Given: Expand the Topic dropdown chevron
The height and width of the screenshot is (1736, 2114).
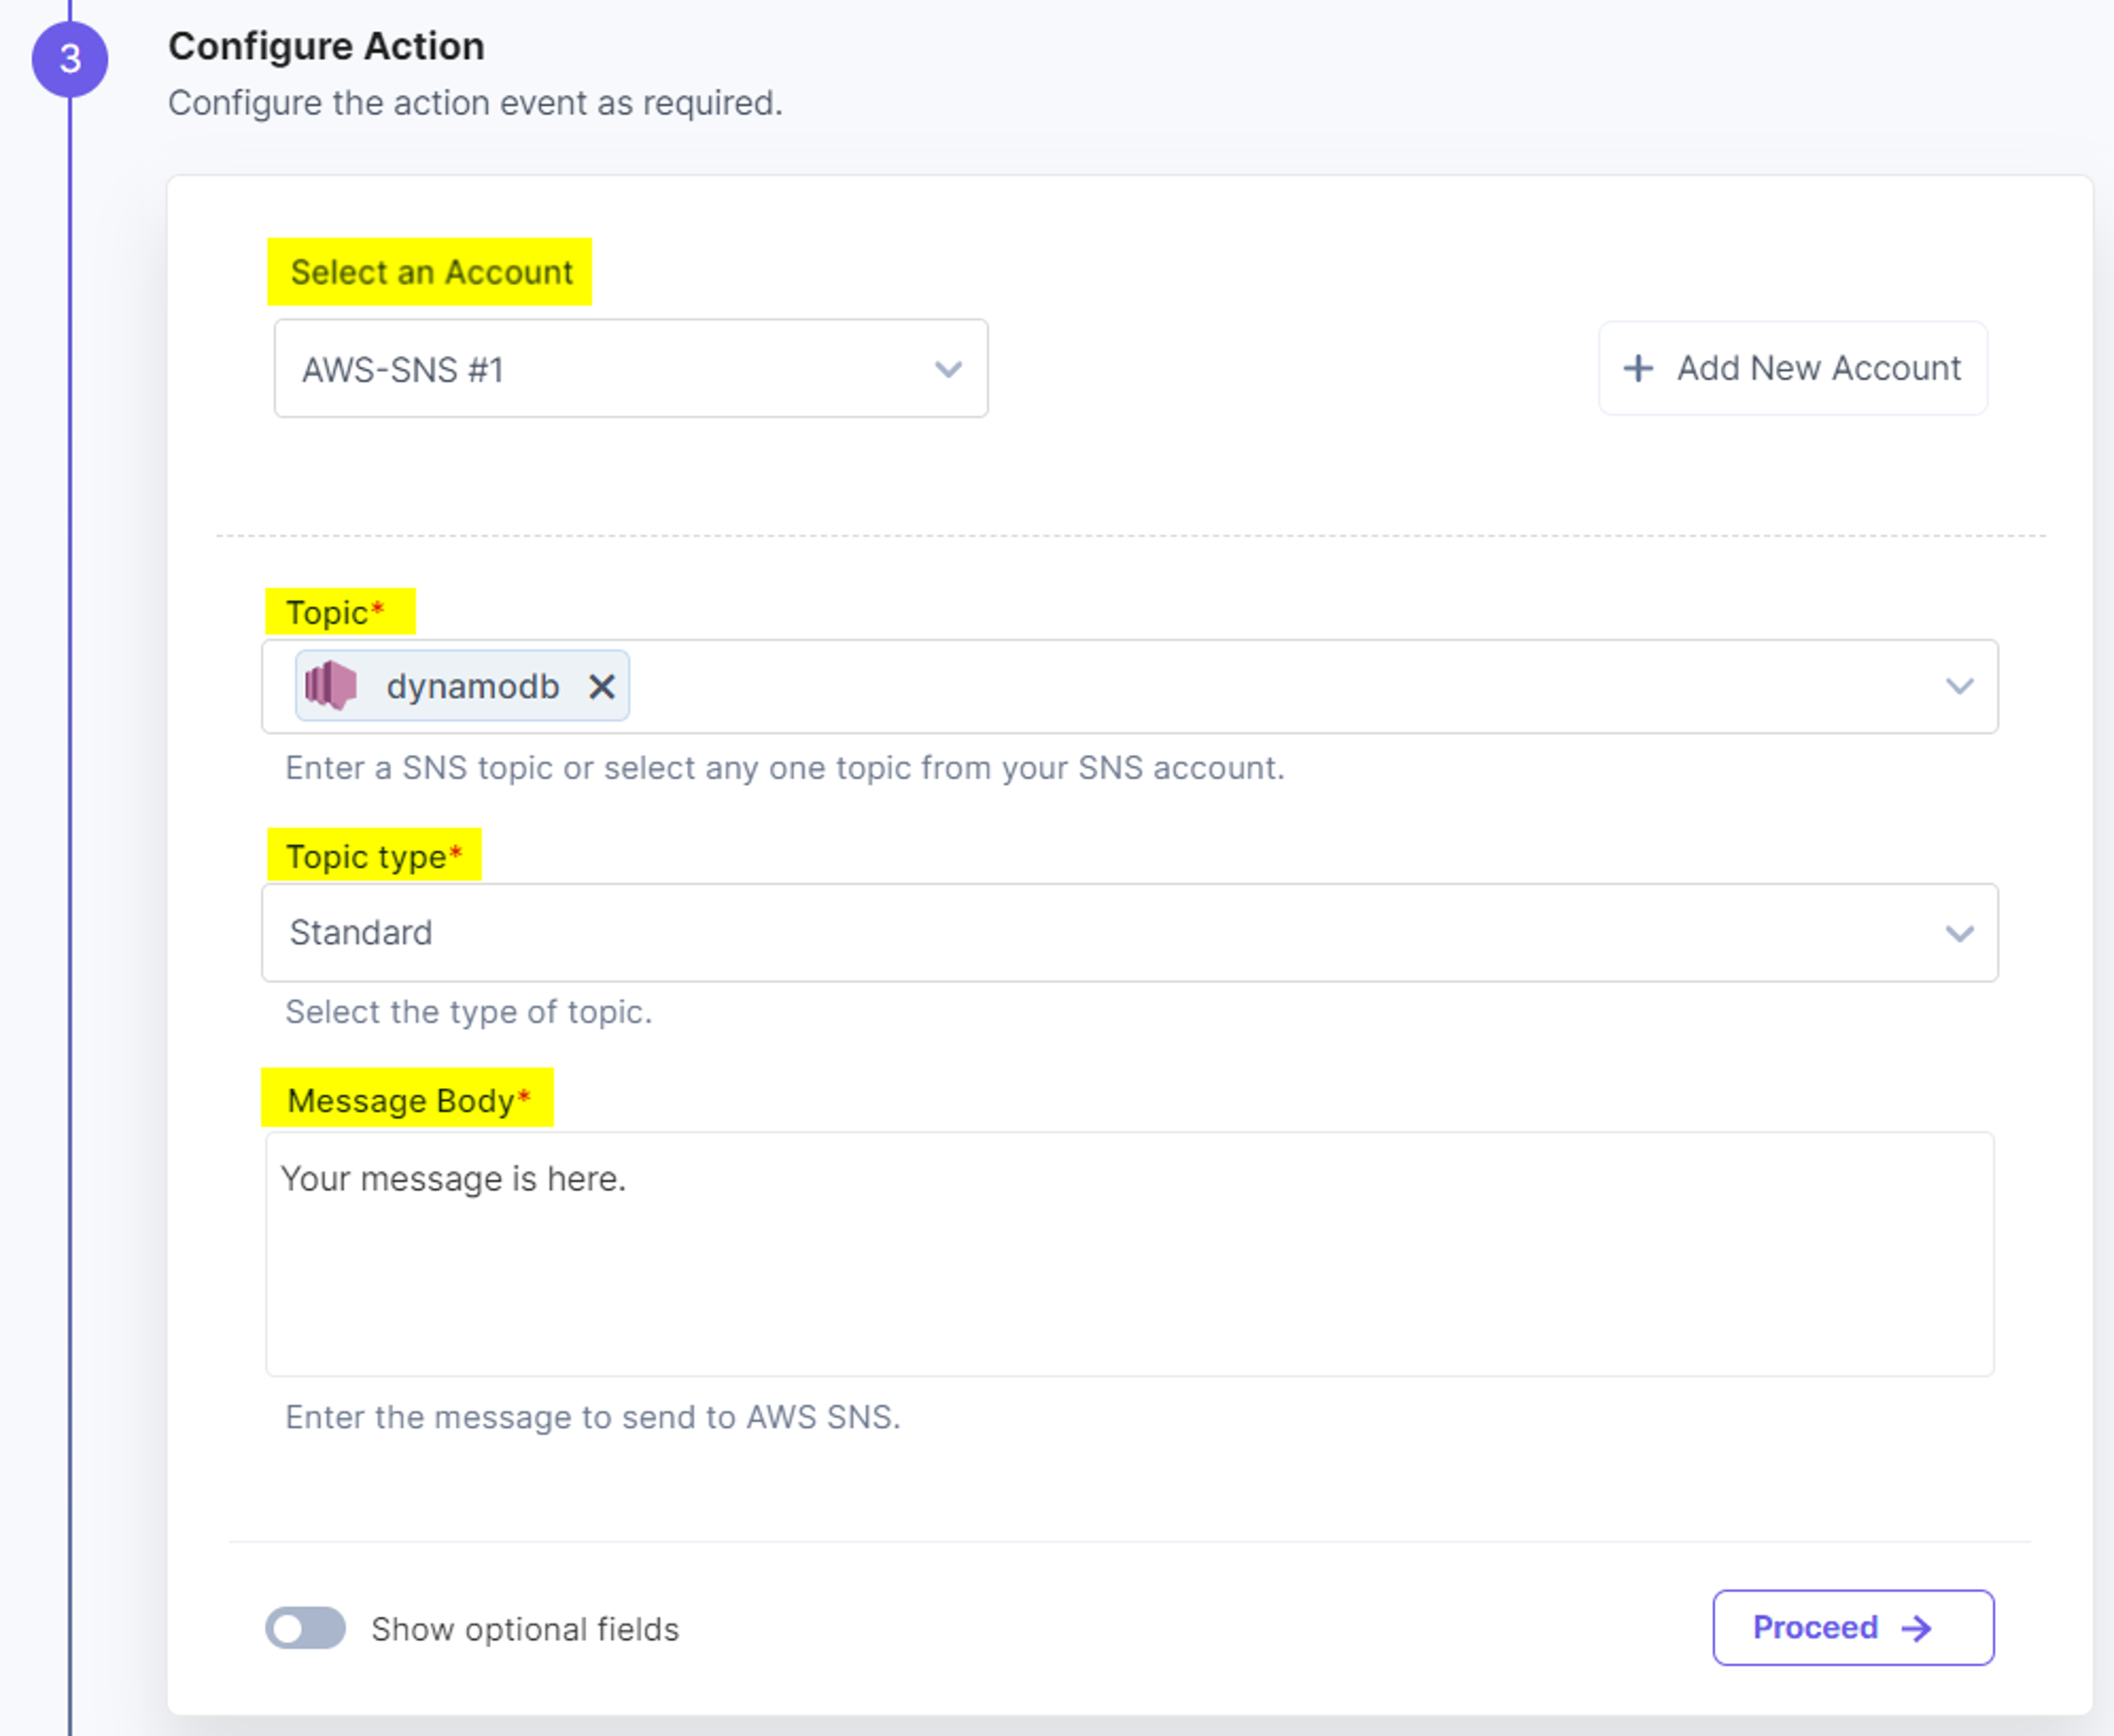Looking at the screenshot, I should click(x=1959, y=686).
